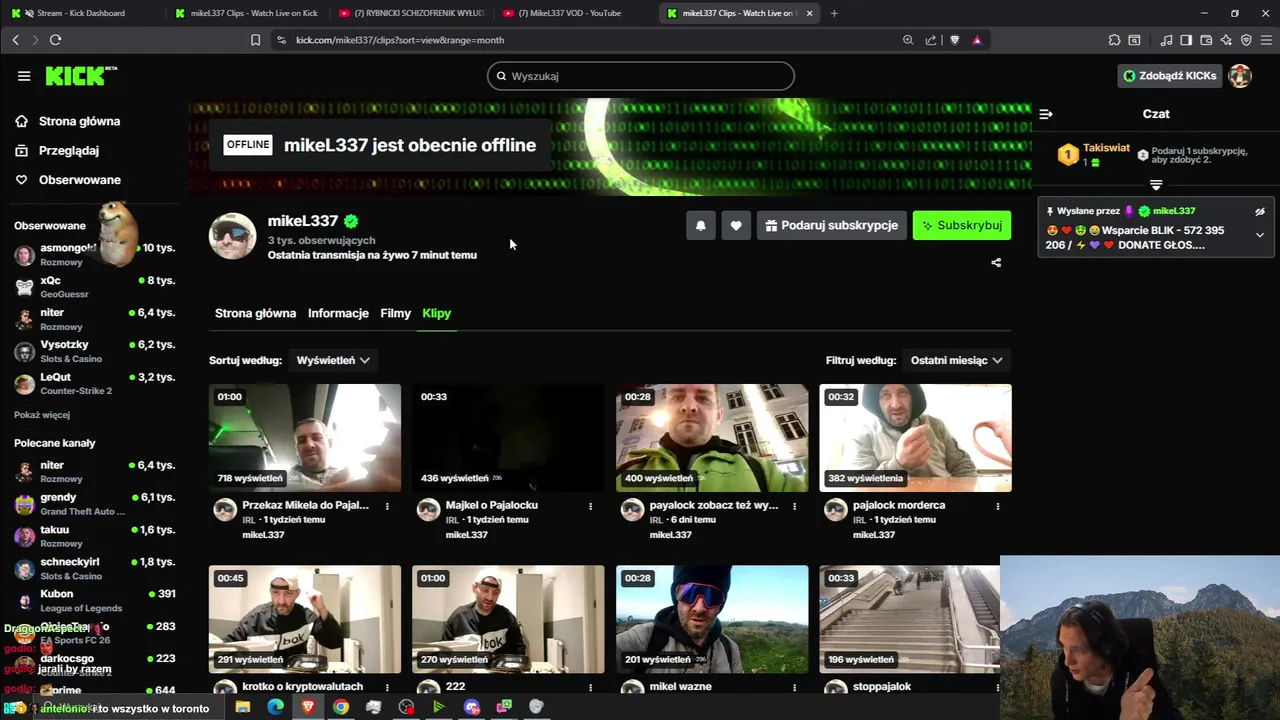Viewport: 1280px width, 720px height.
Task: Open Brave VPN shield icon
Action: point(1246,40)
